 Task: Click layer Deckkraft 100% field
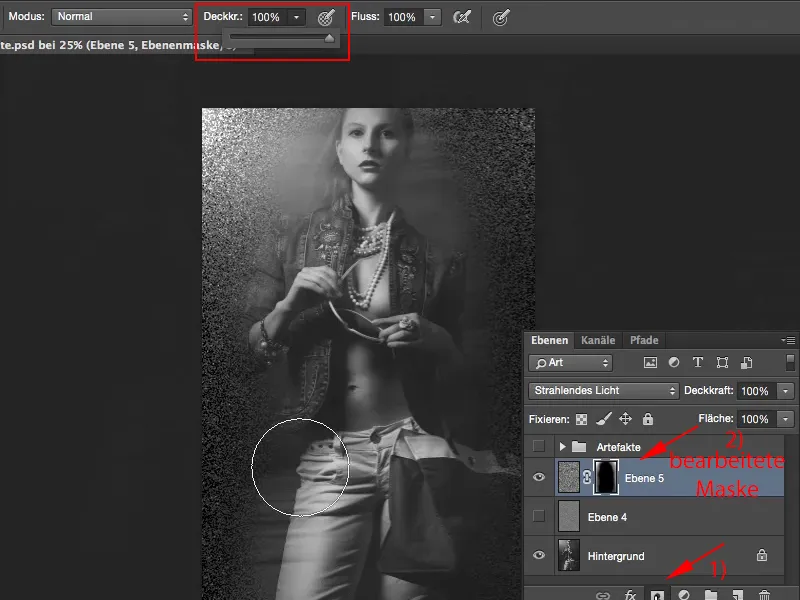757,391
